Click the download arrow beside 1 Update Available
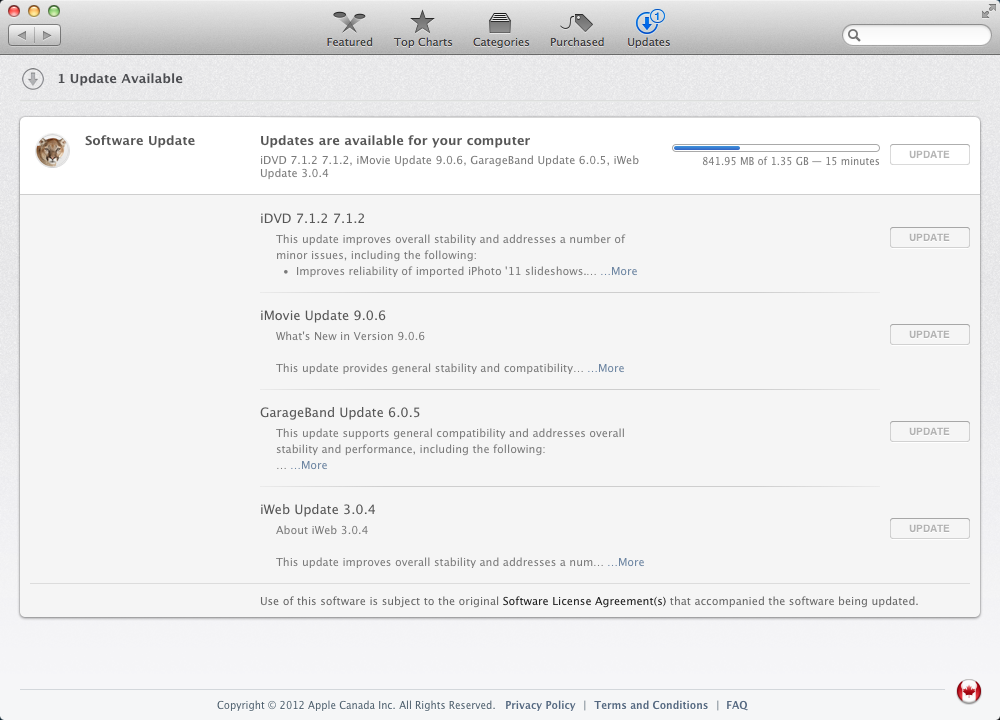Viewport: 1000px width, 720px height. coord(33,79)
